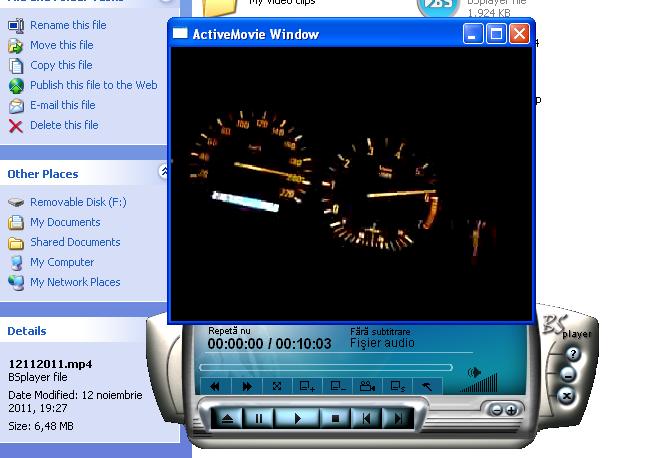This screenshot has width=656, height=458.
Task: Click 'Rename this file' link
Action: point(68,25)
